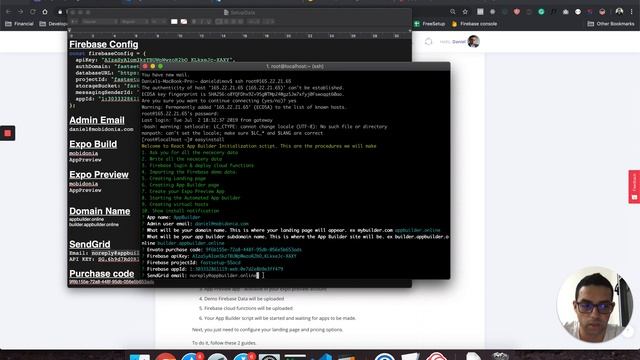Go forward in the Chrome browser
The width and height of the screenshot is (640, 360).
20,12
